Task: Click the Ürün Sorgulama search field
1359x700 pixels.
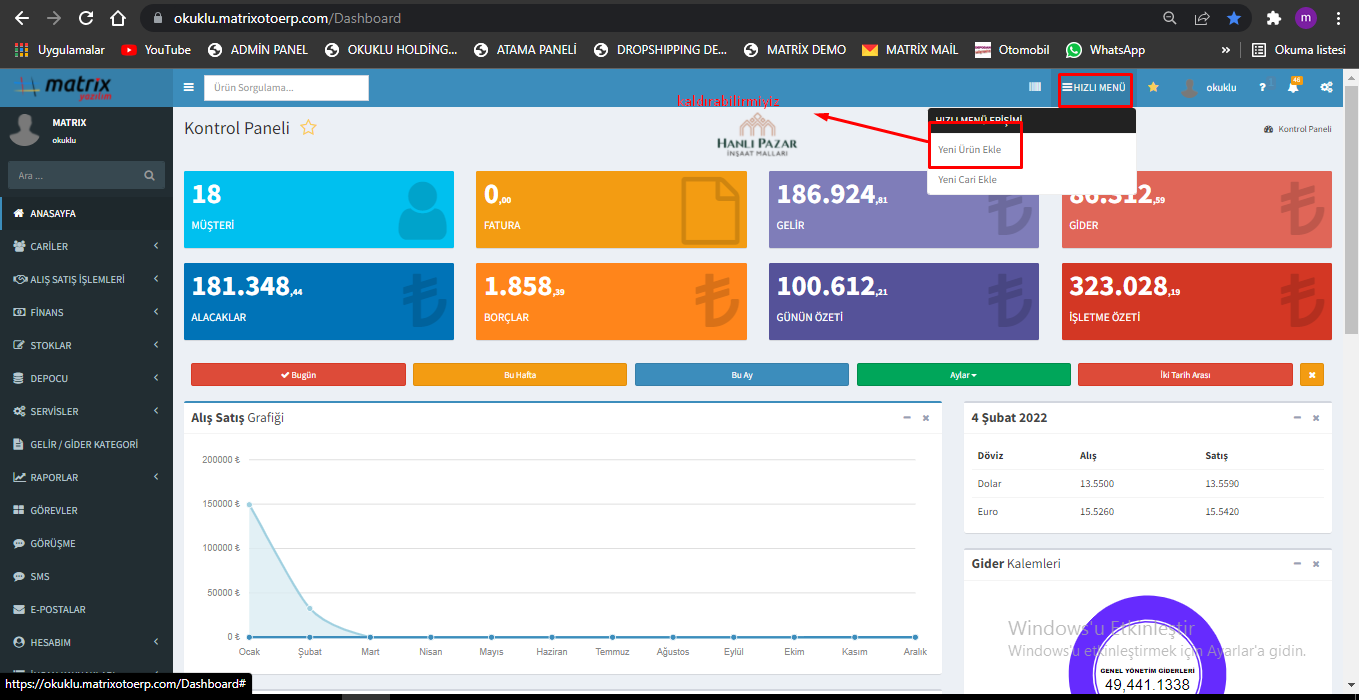Action: 286,88
